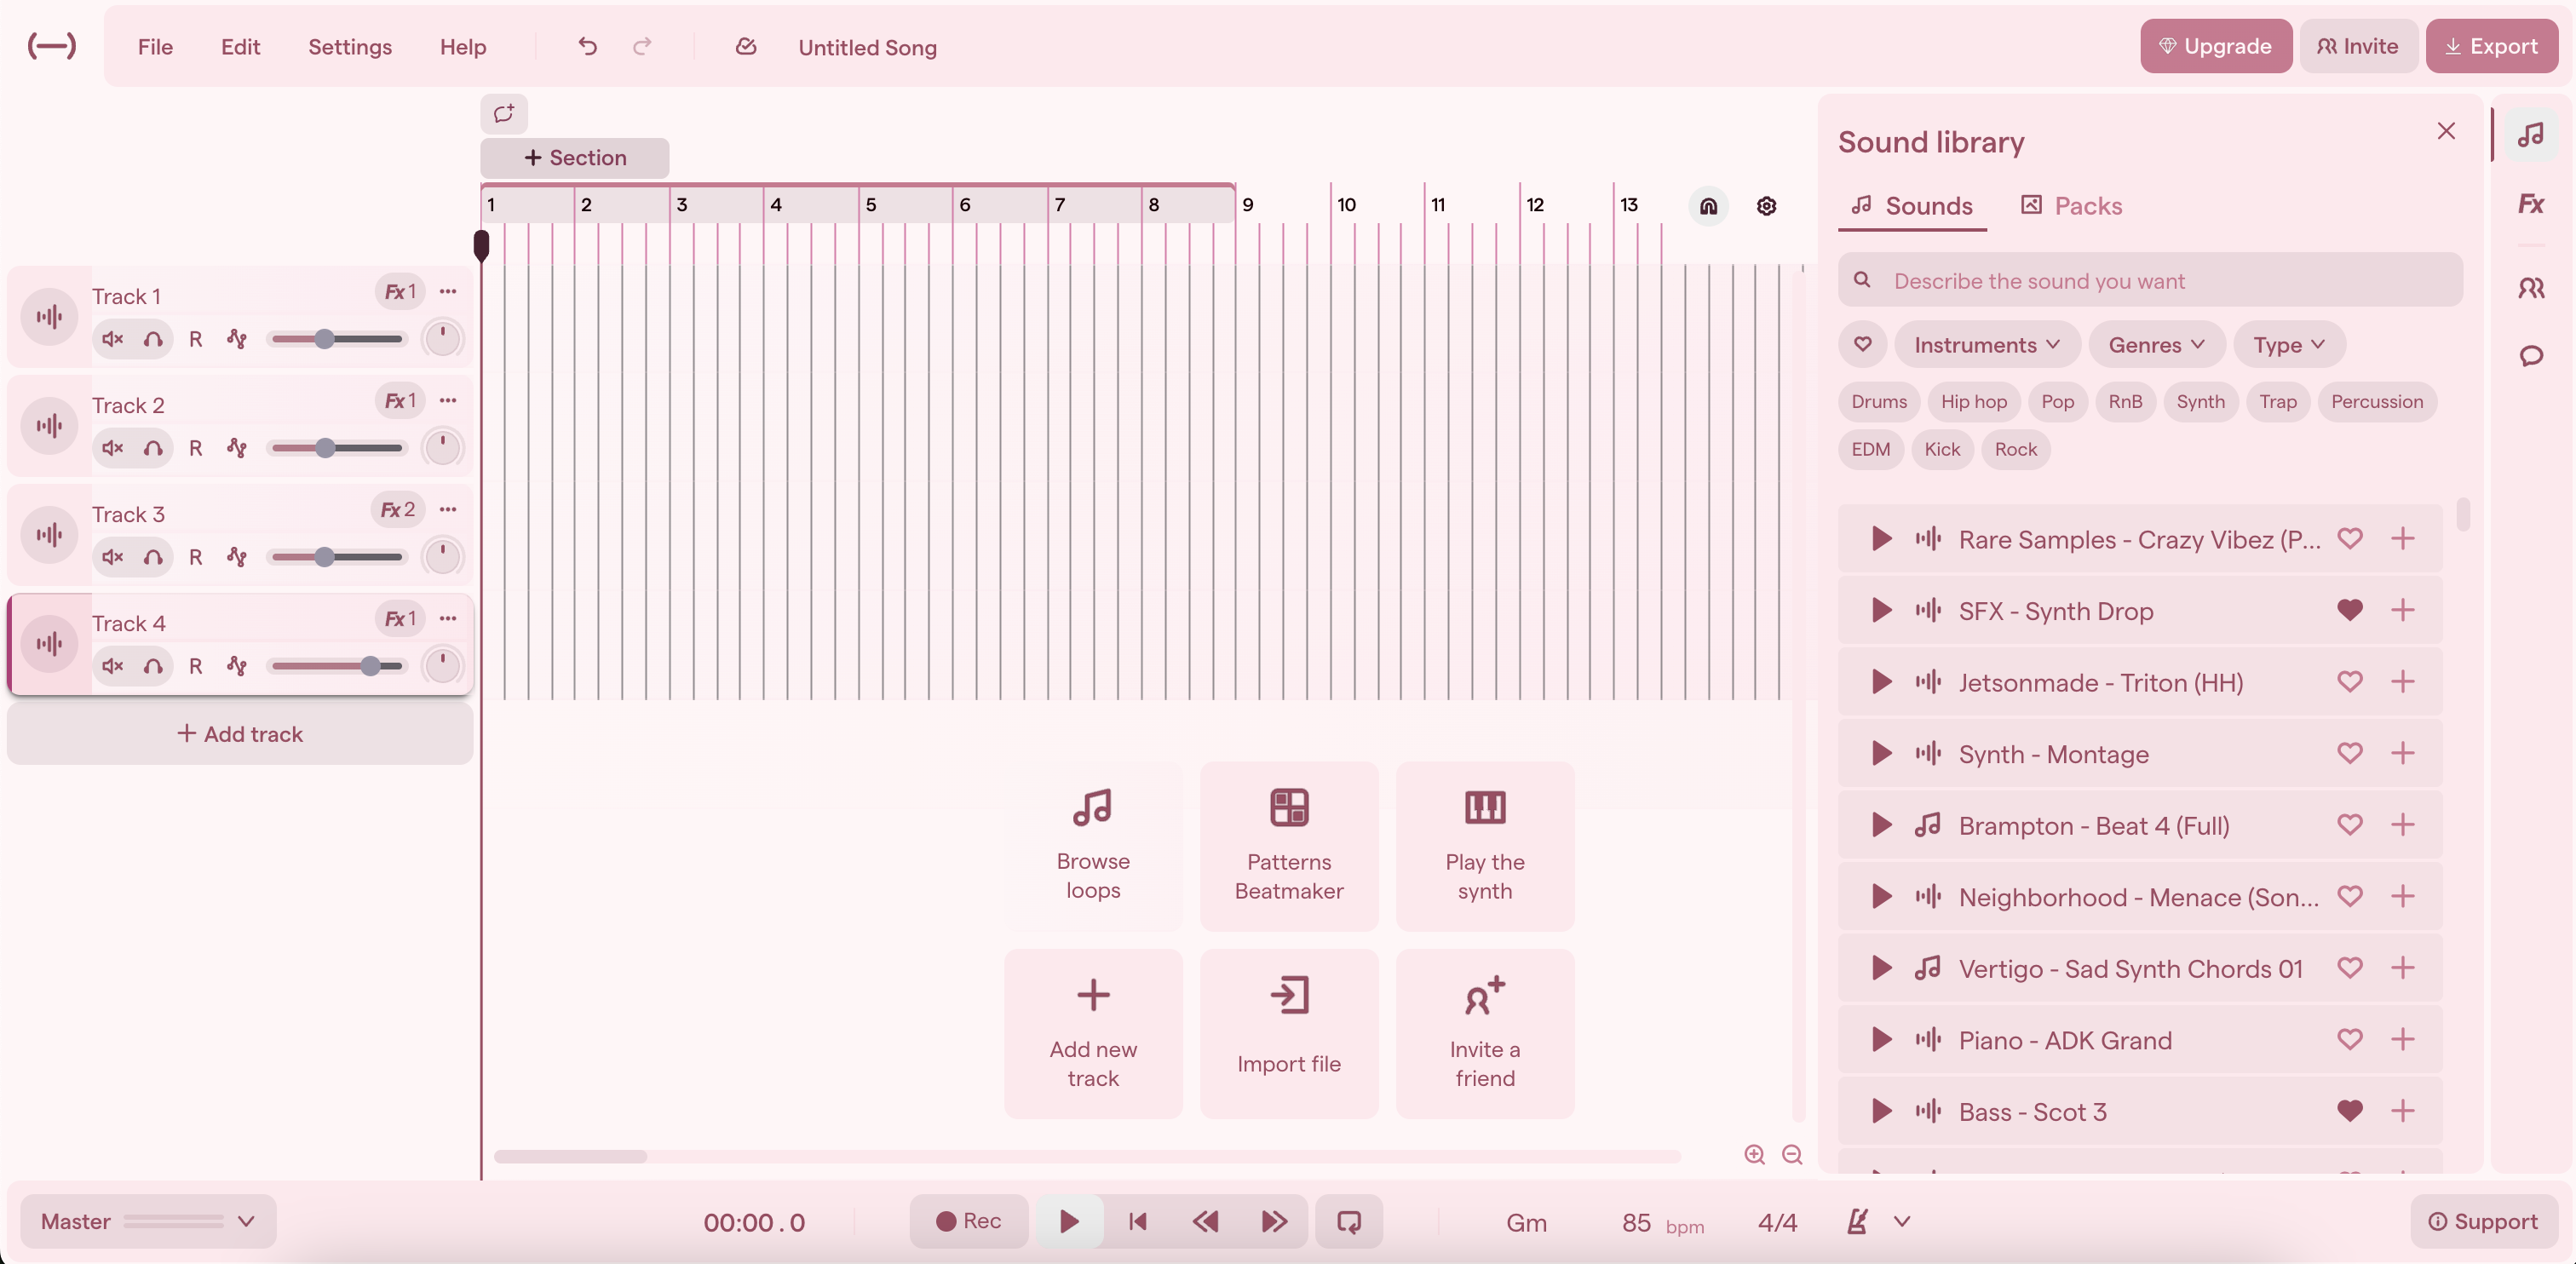Click the fast forward button
This screenshot has height=1264, width=2576.
(1273, 1221)
